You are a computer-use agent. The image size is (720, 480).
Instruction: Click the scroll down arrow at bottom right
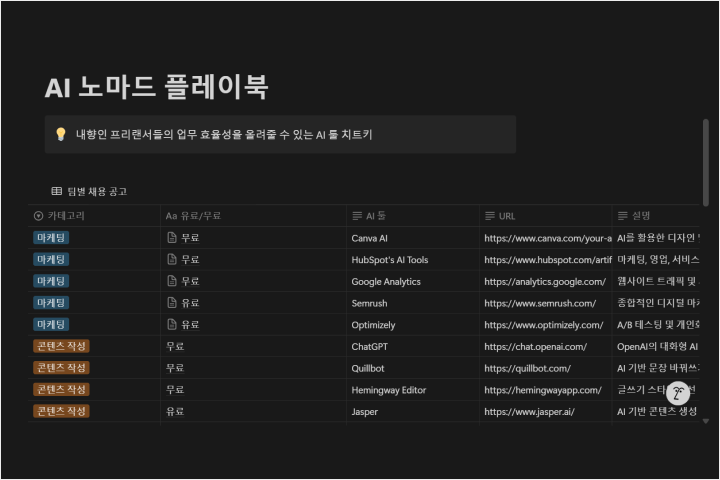pyautogui.click(x=706, y=421)
